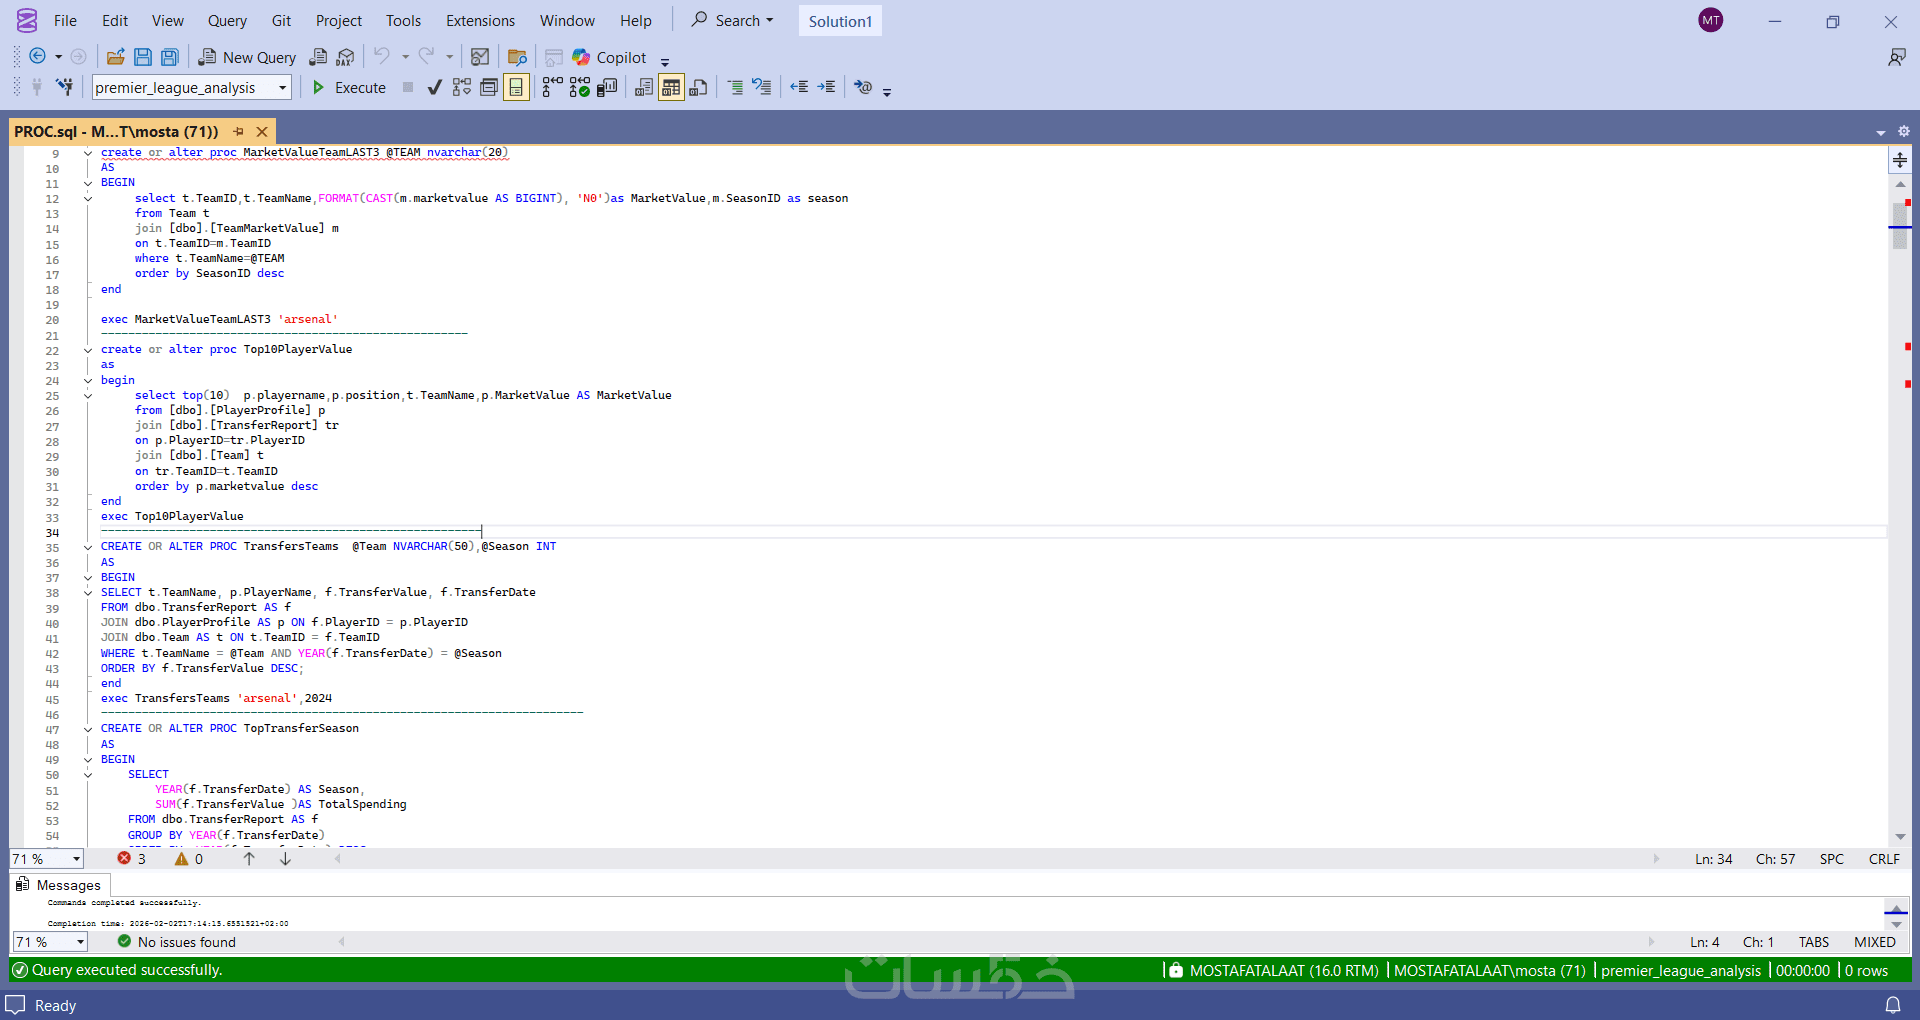
Task: Open a file with the folder icon
Action: pos(115,57)
